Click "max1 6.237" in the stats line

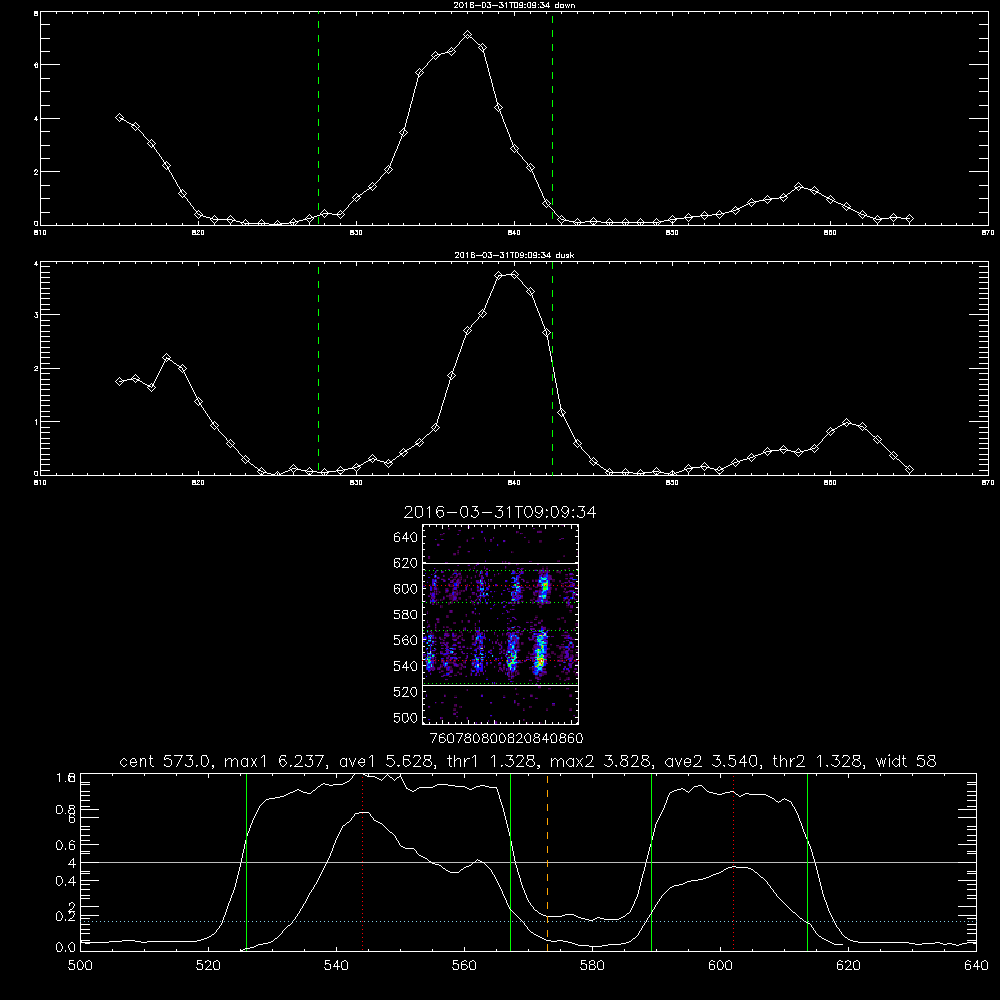(x=276, y=761)
